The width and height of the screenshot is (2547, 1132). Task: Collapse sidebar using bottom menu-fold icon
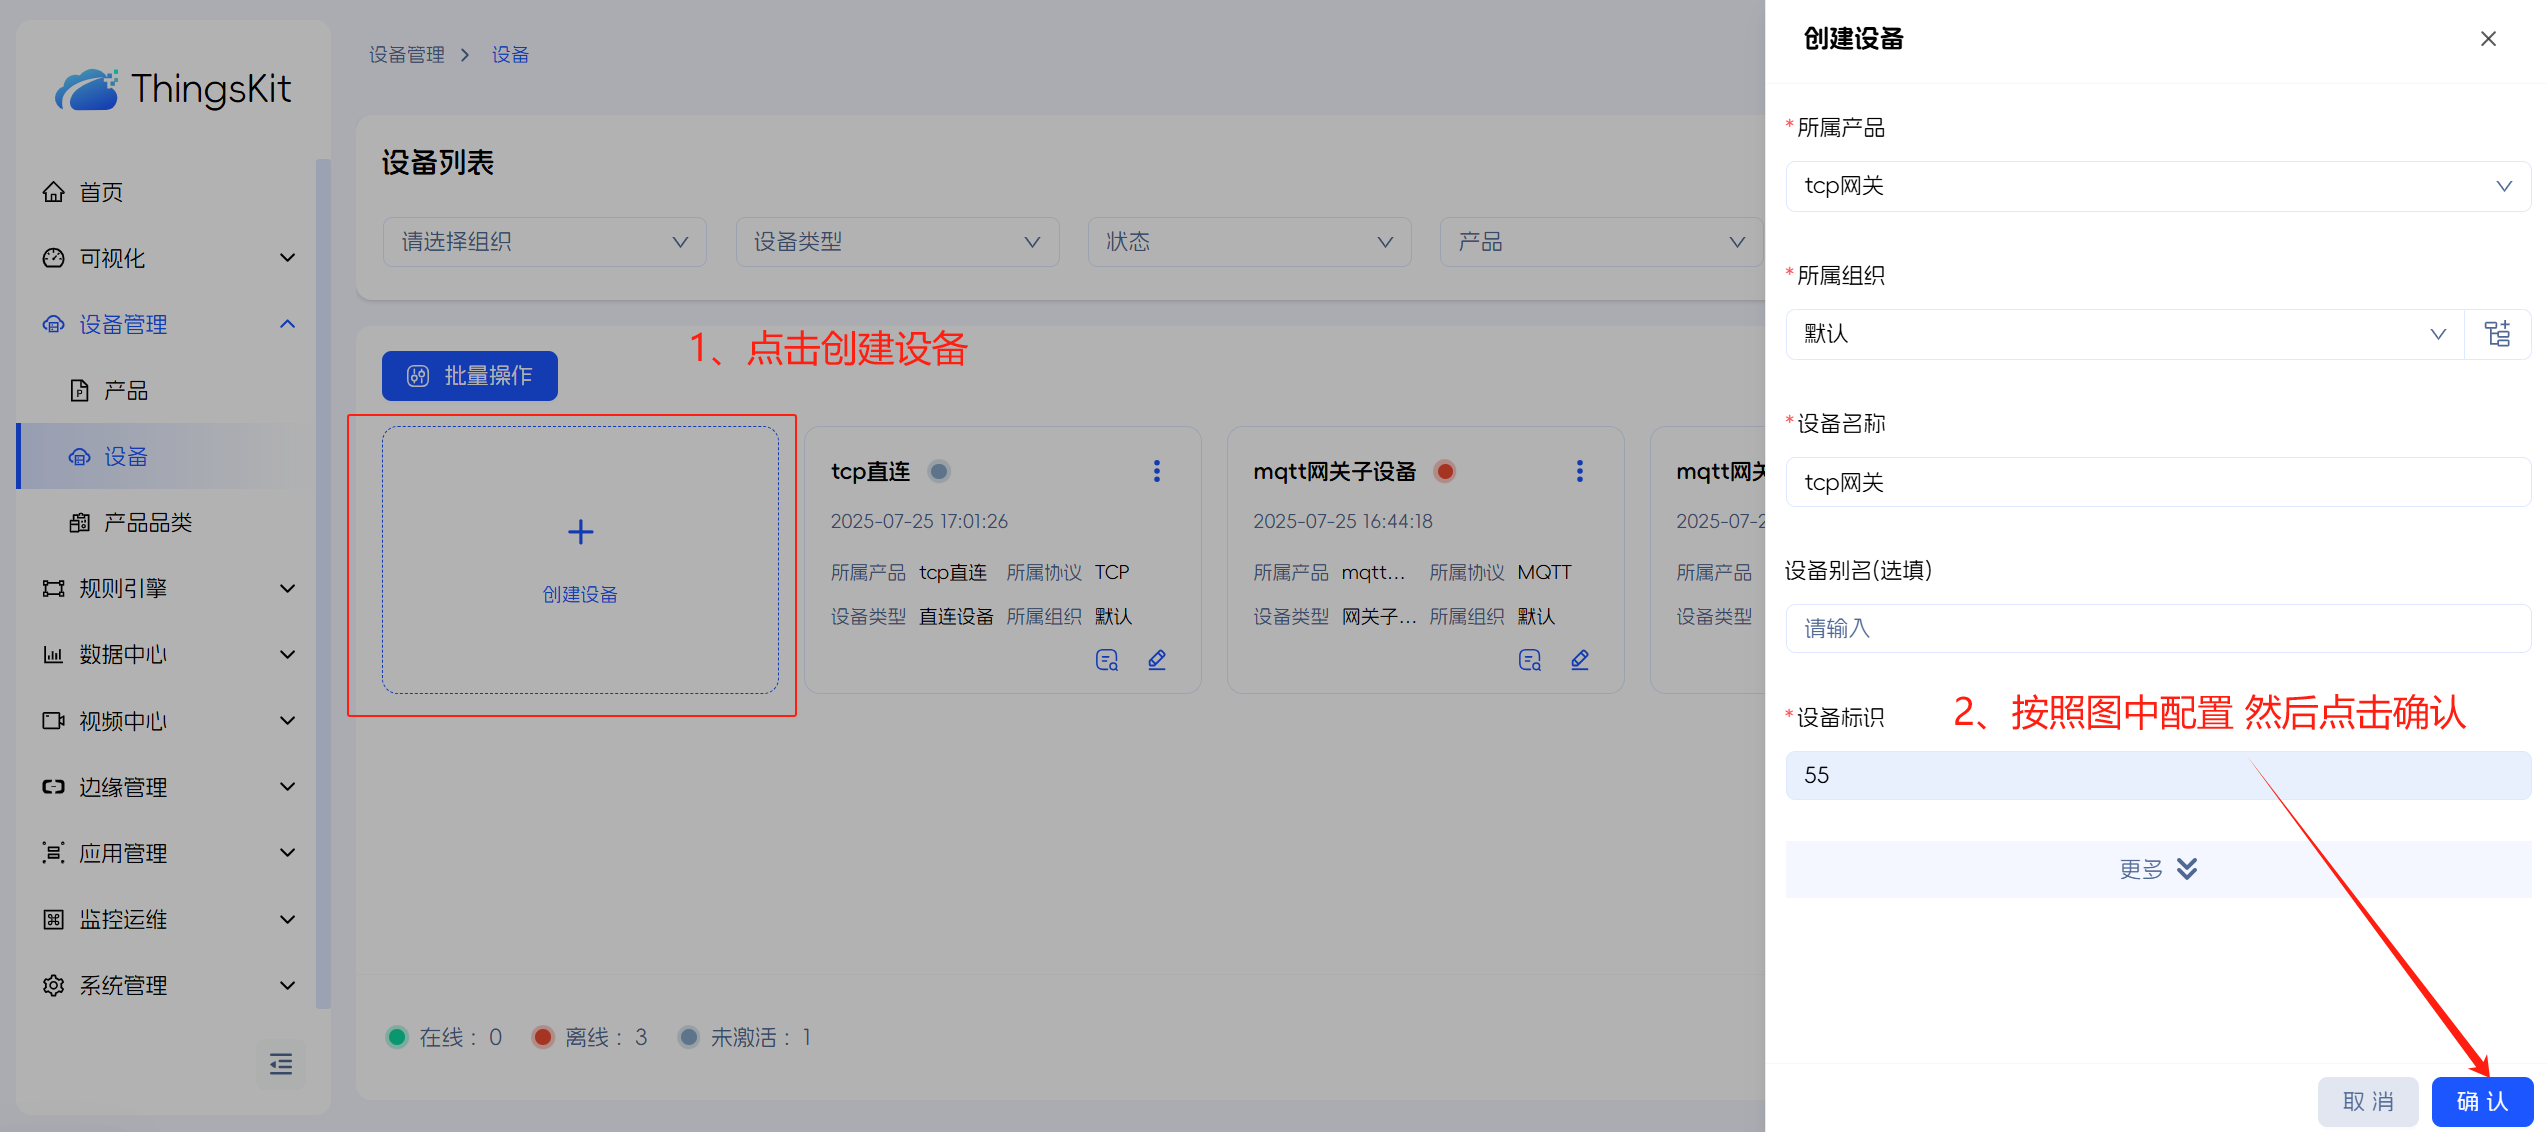[x=281, y=1064]
